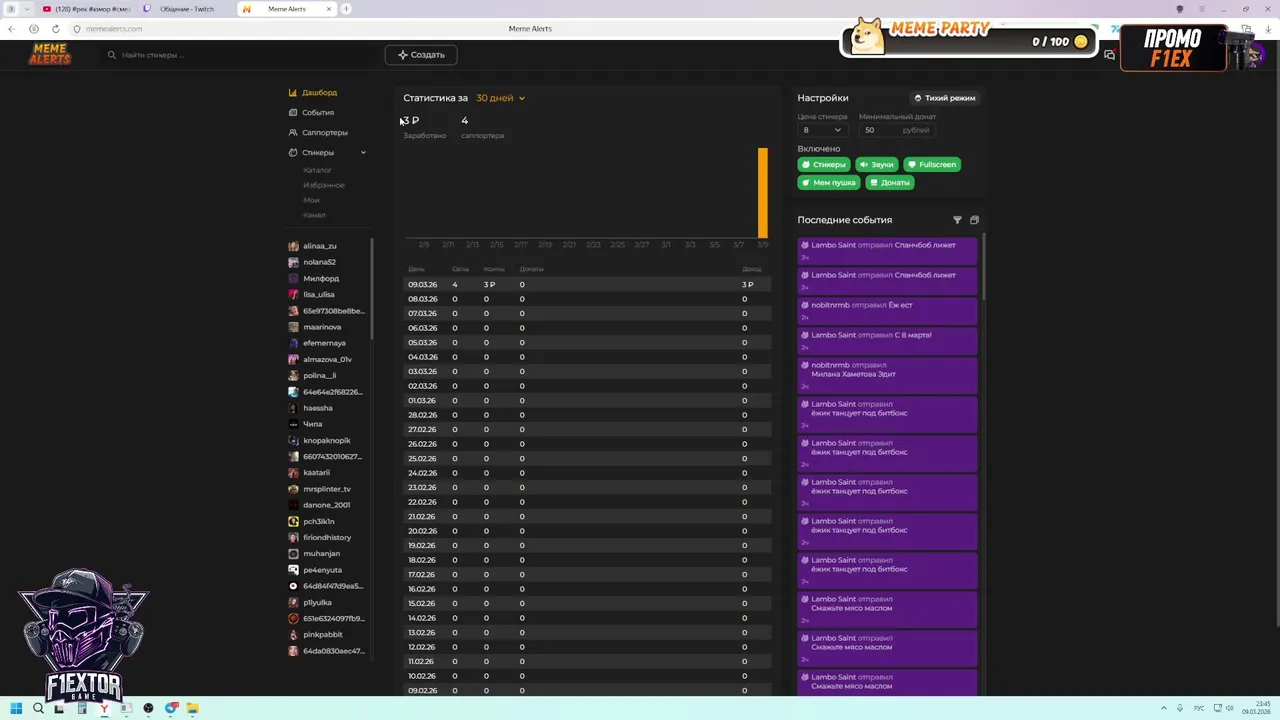Toggle the Мем пушка enabled chip
This screenshot has width=1280, height=720.
tap(828, 182)
